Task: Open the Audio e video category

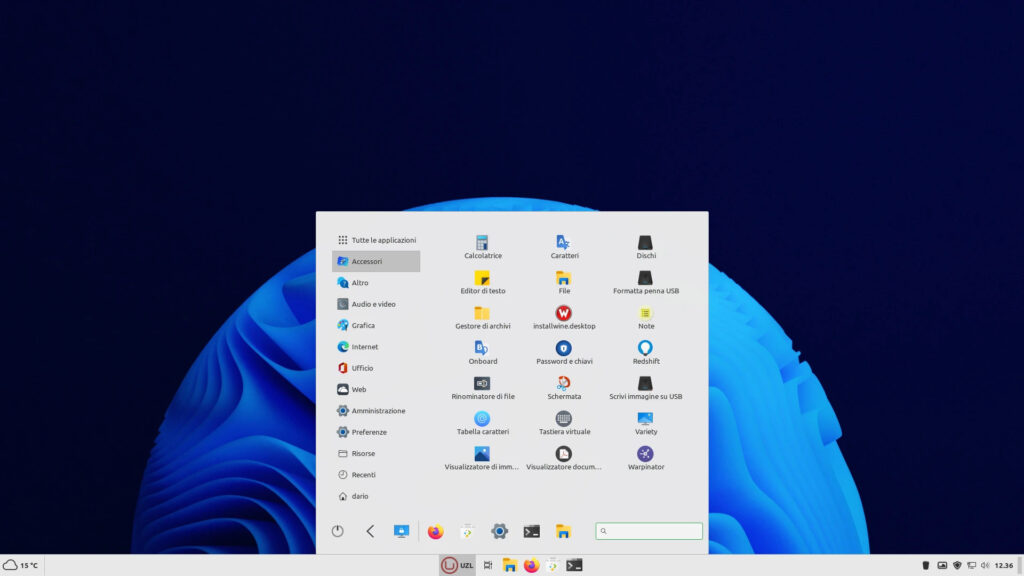Action: (x=376, y=304)
